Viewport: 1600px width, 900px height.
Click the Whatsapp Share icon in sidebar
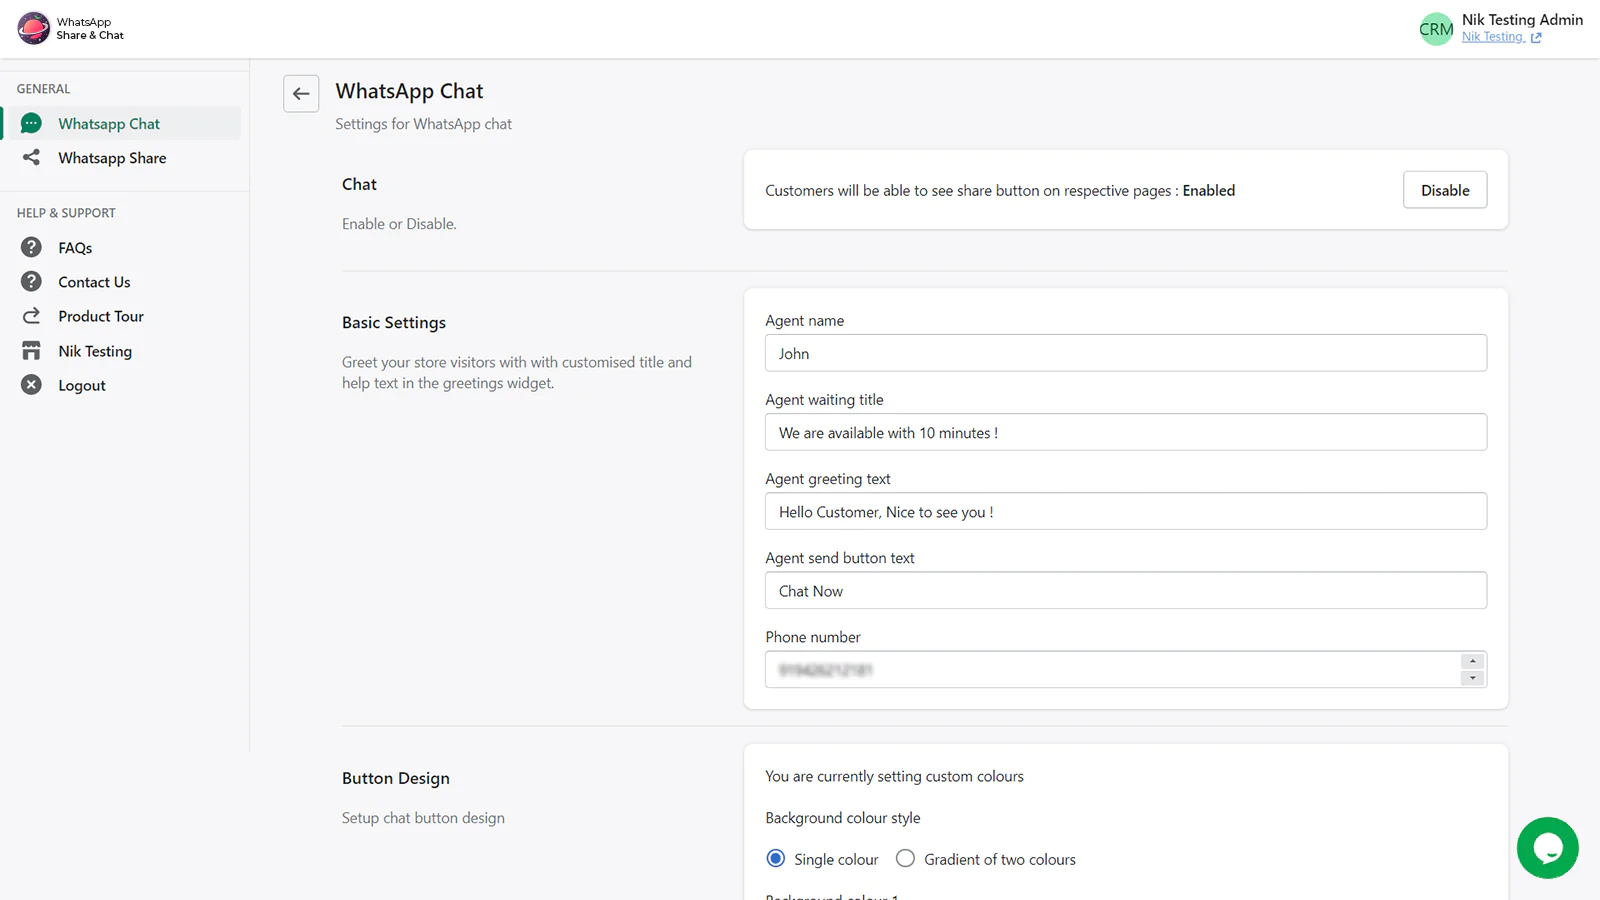click(x=32, y=158)
